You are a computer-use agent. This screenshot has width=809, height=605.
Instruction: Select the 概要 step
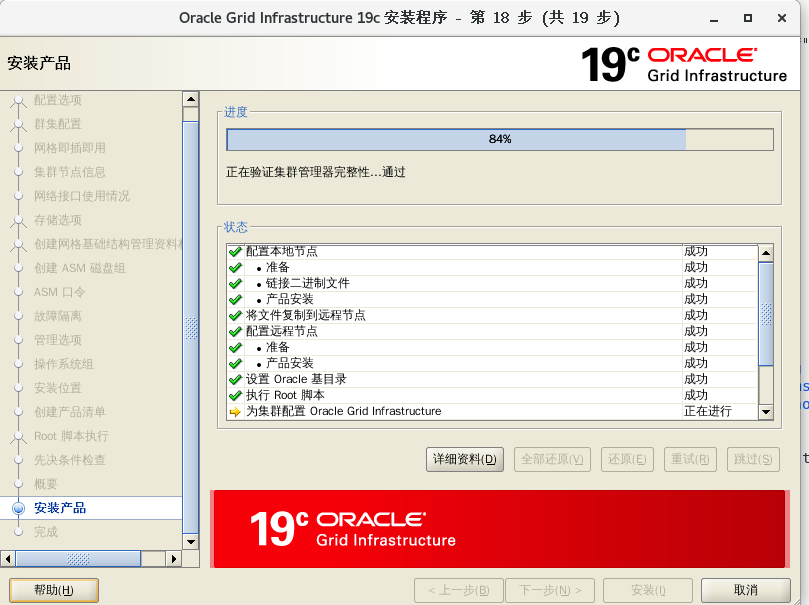(45, 484)
